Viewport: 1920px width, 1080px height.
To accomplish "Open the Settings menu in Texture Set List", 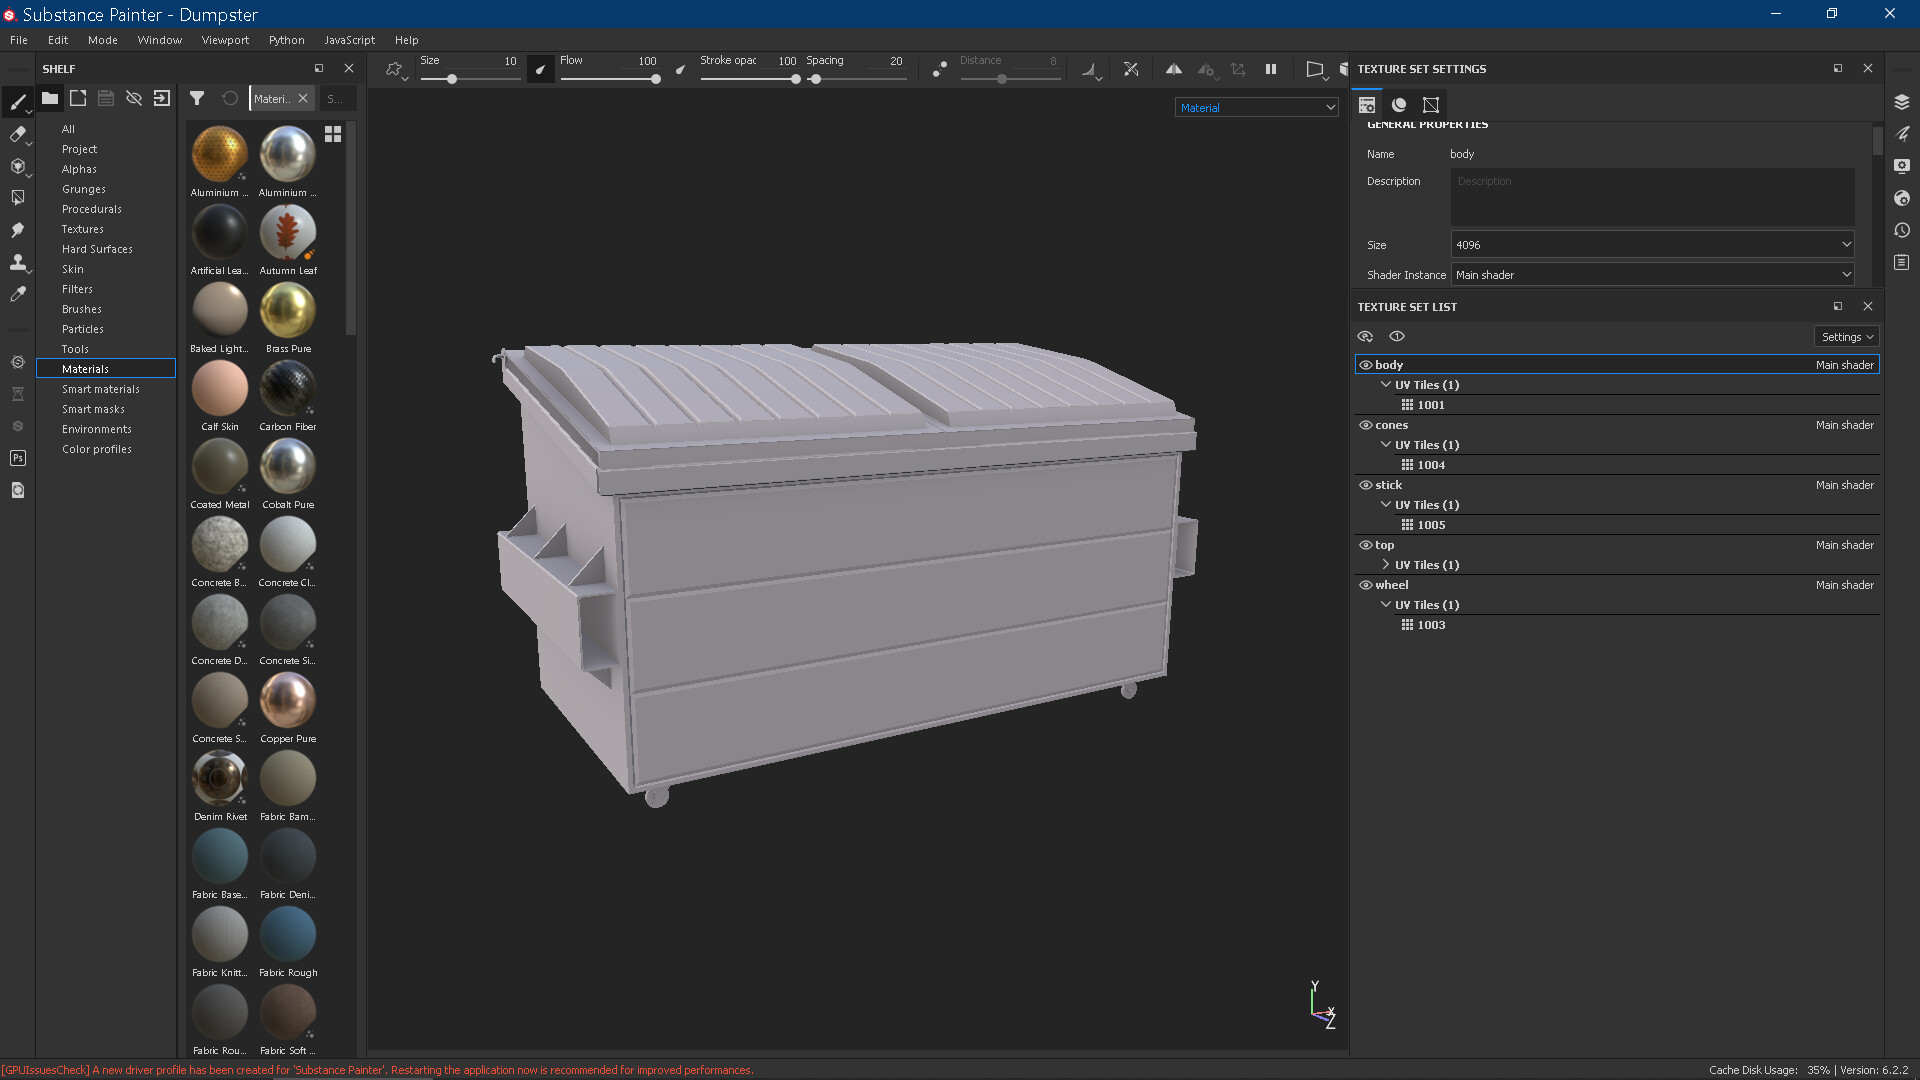I will point(1846,337).
